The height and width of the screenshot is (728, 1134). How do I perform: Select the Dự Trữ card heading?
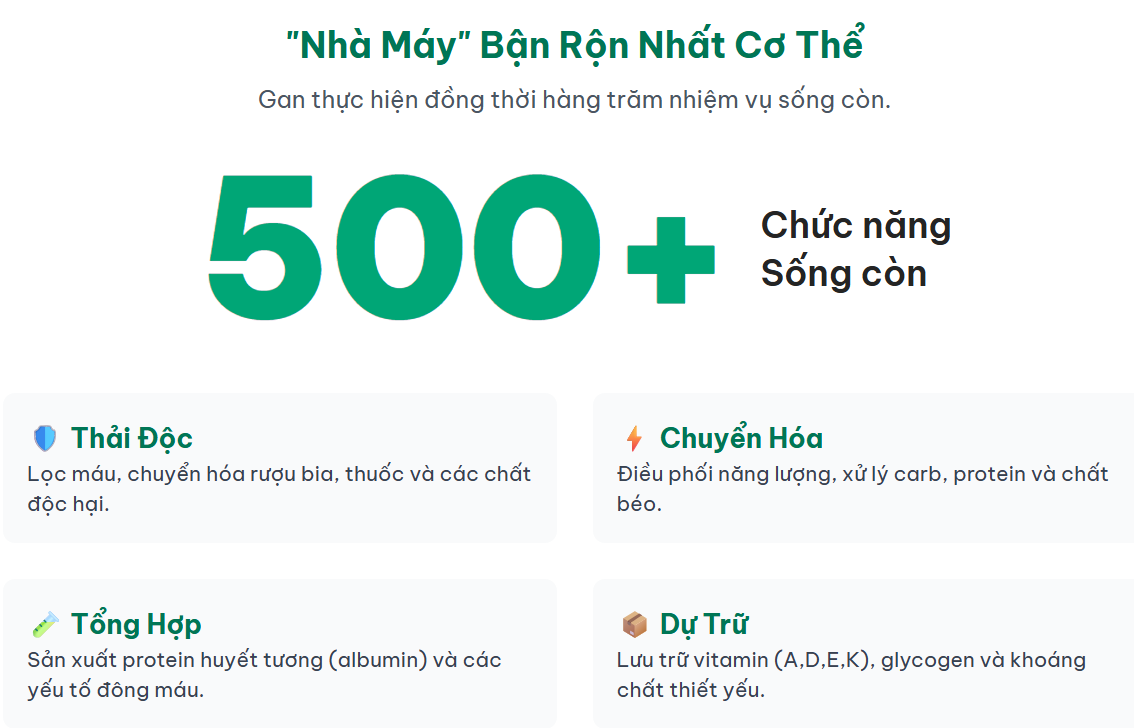pos(704,625)
